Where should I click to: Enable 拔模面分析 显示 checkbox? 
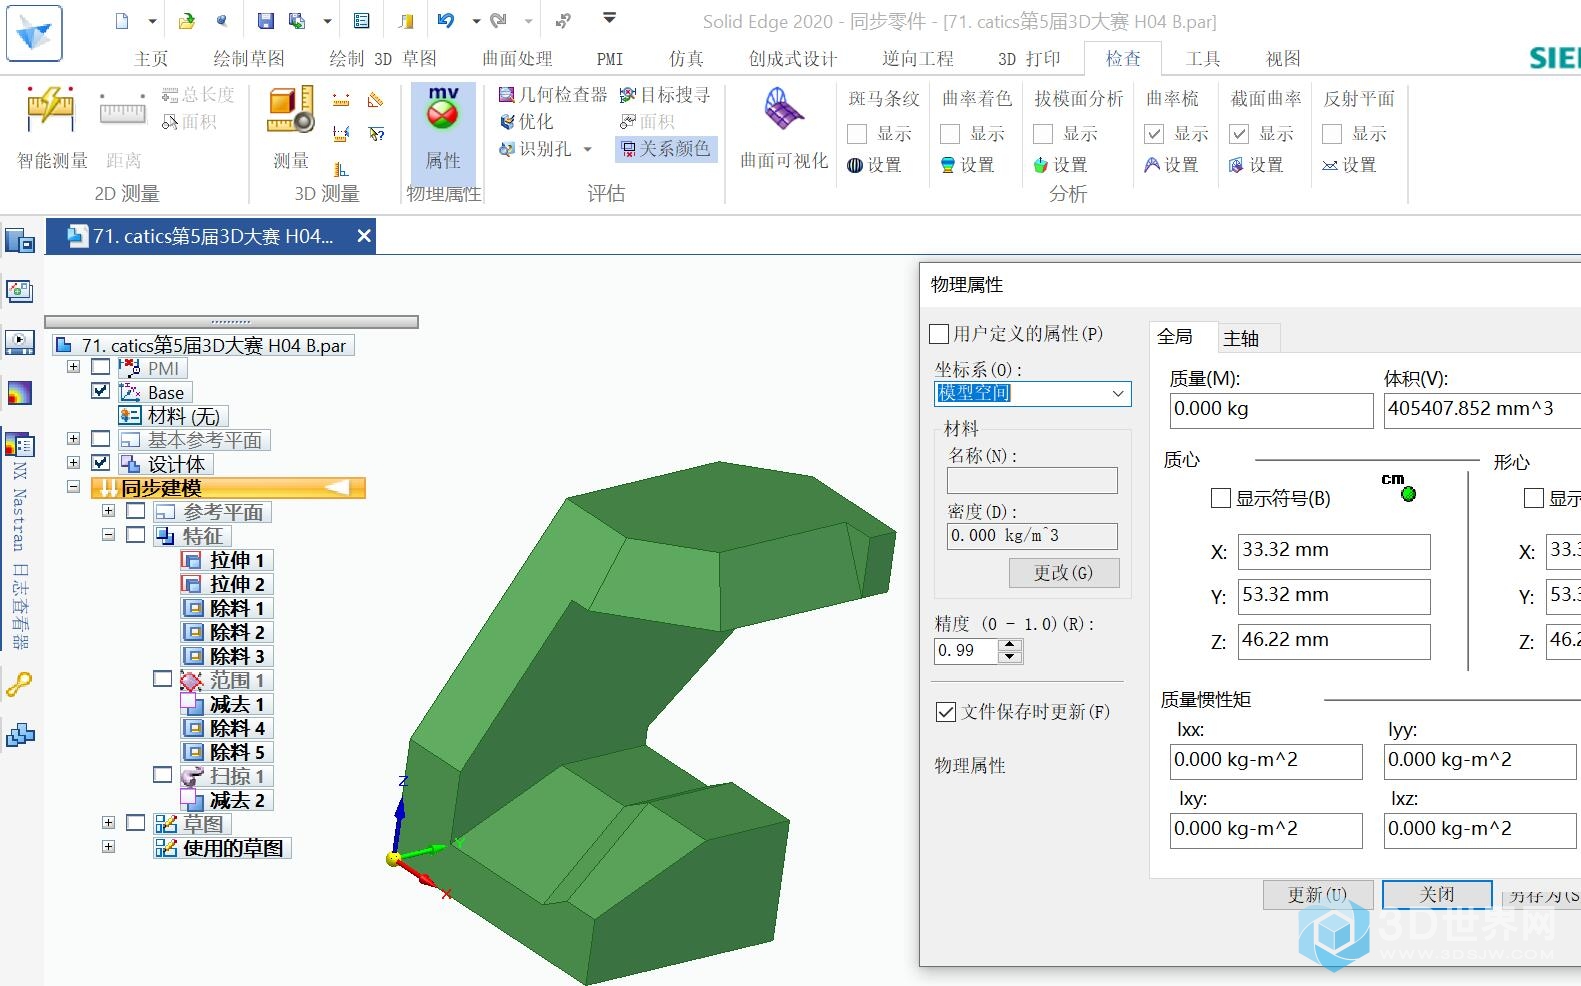[x=1043, y=134]
